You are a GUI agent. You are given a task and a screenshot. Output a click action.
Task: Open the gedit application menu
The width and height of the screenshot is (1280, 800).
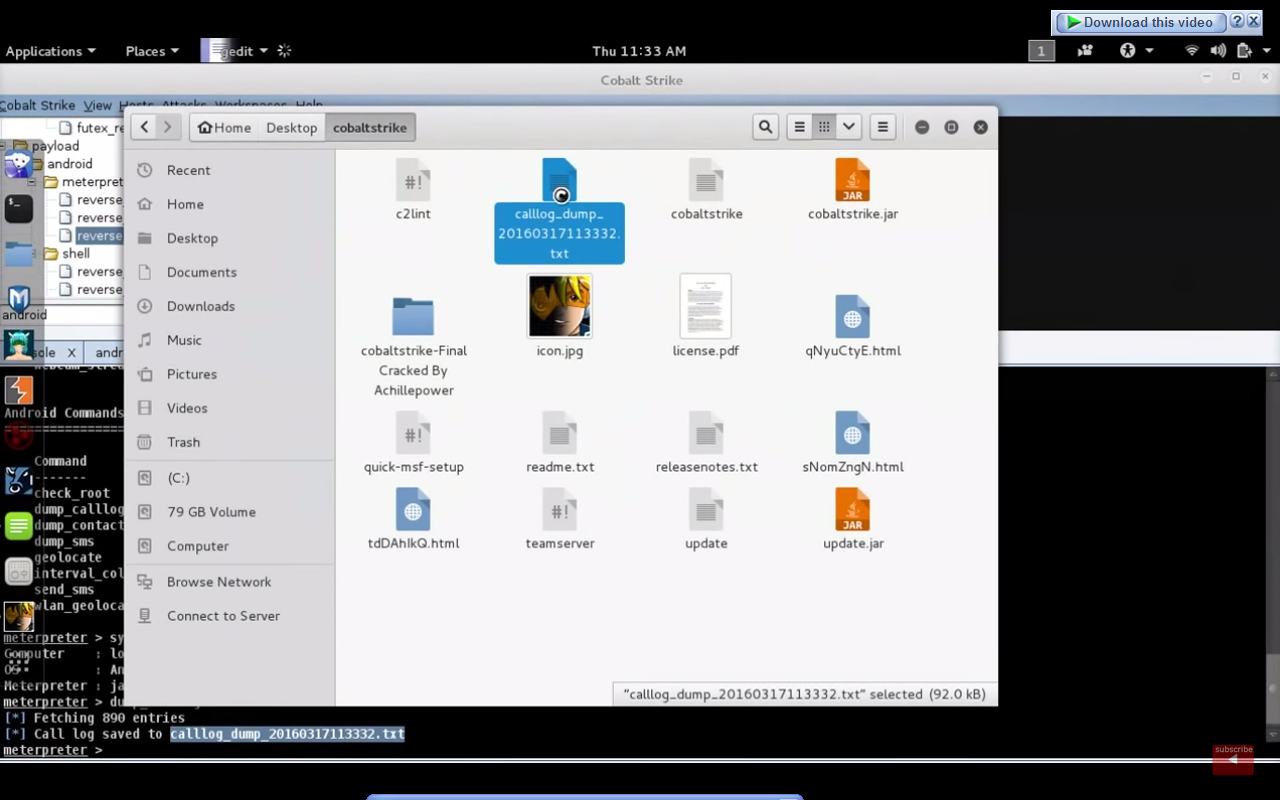(236, 51)
